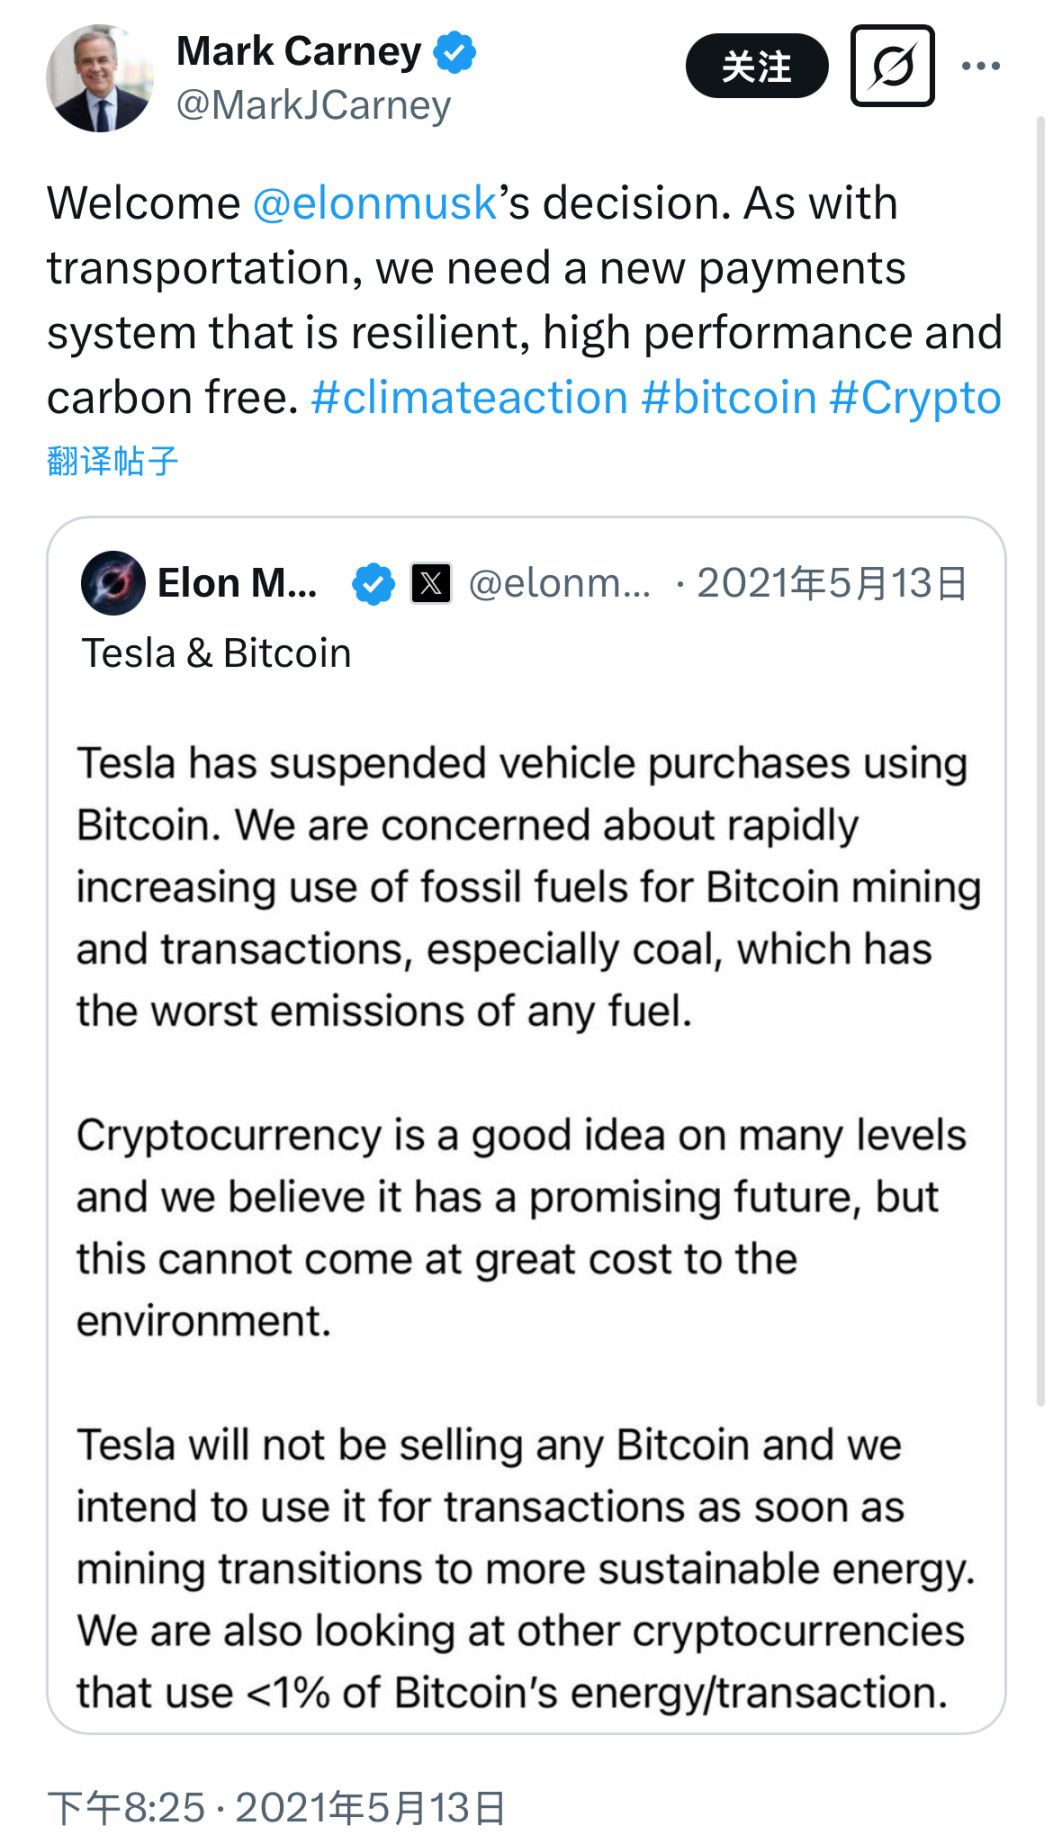Click the Mark Carney display name

(x=299, y=51)
